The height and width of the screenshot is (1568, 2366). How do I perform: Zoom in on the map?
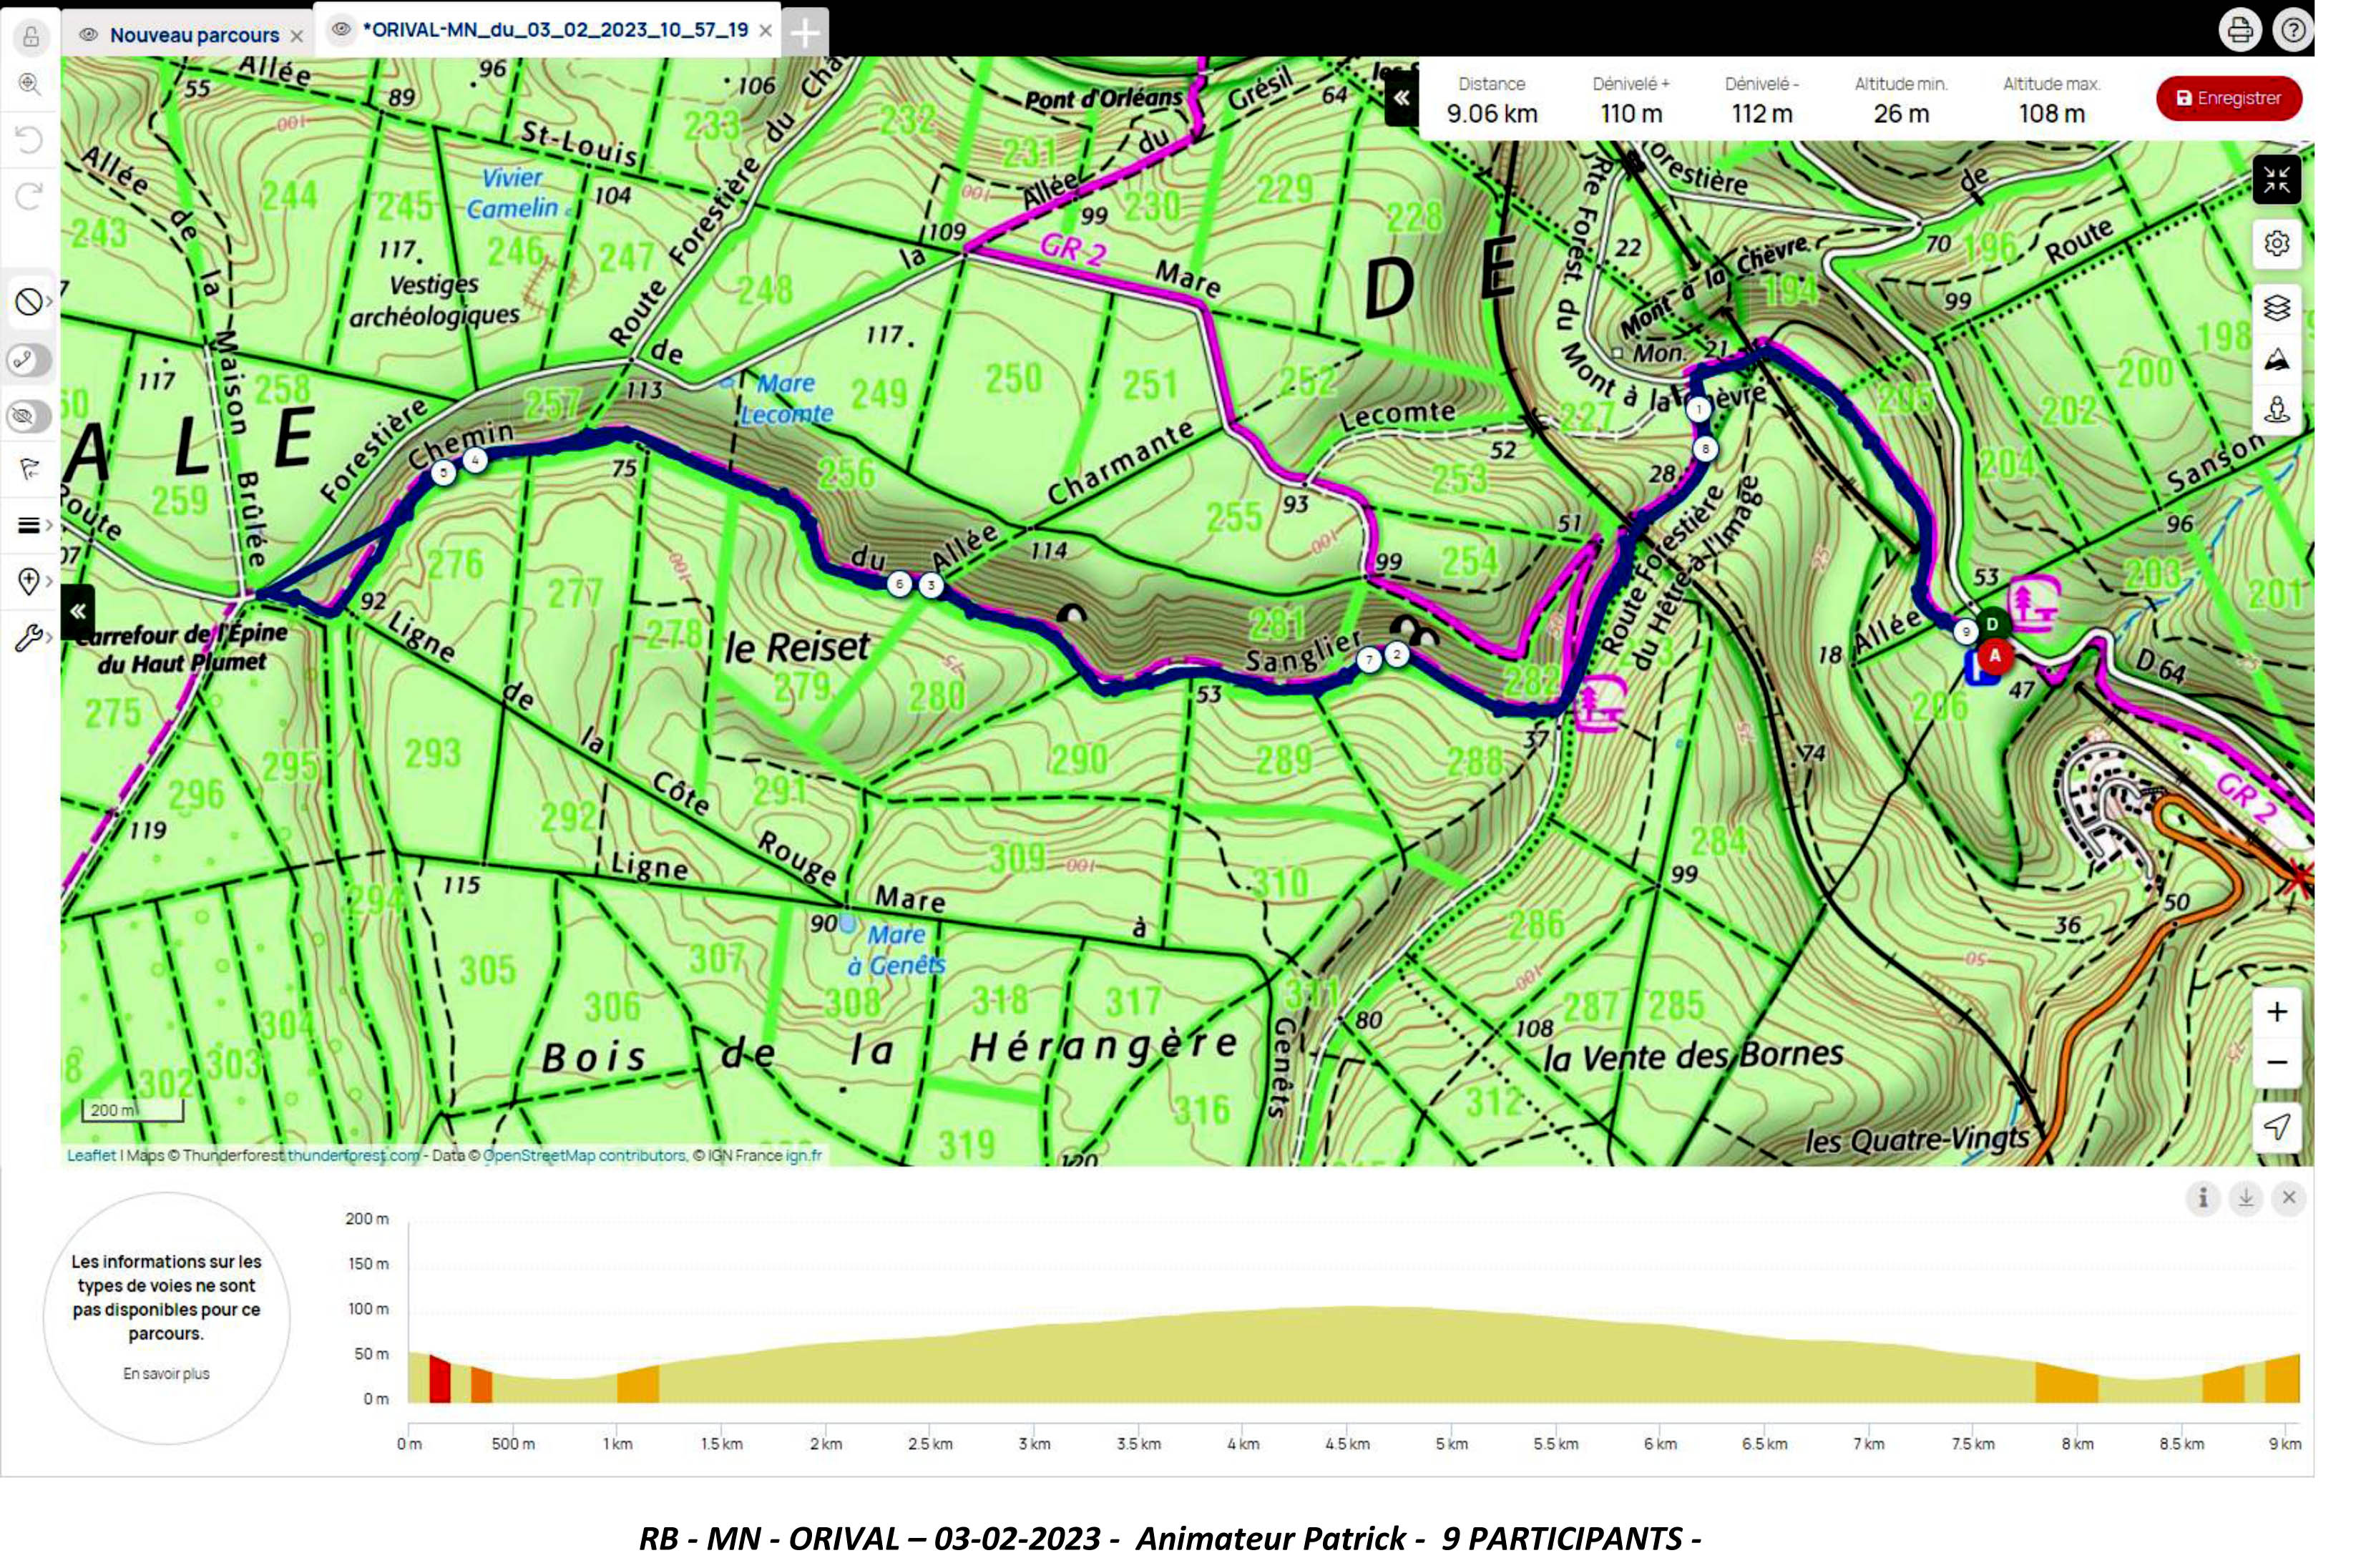point(2277,1012)
